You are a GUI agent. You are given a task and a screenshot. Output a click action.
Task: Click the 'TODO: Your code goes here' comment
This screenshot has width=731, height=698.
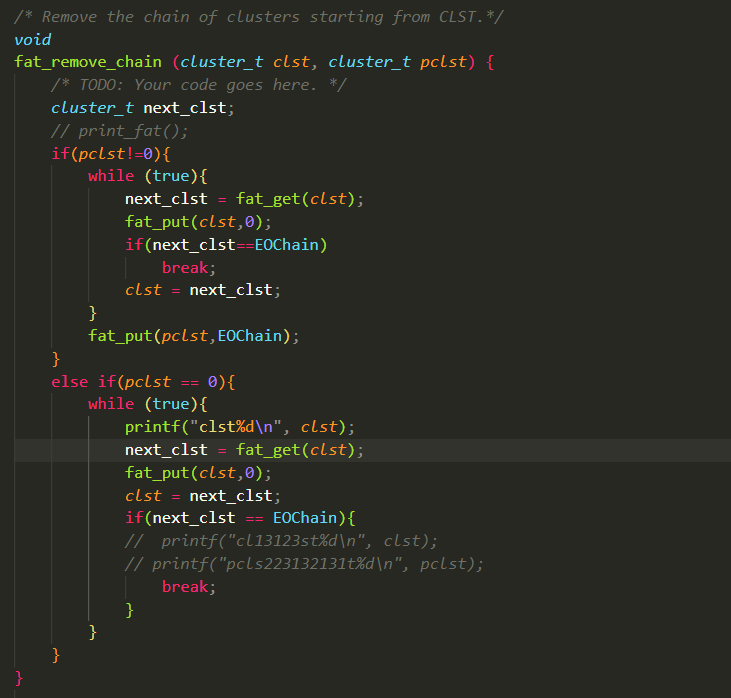198,85
